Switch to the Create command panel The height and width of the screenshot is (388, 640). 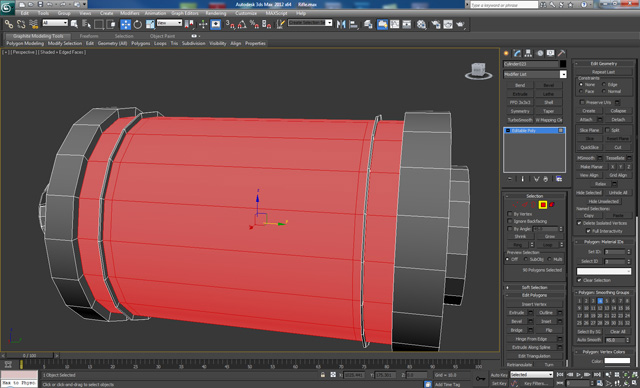507,53
